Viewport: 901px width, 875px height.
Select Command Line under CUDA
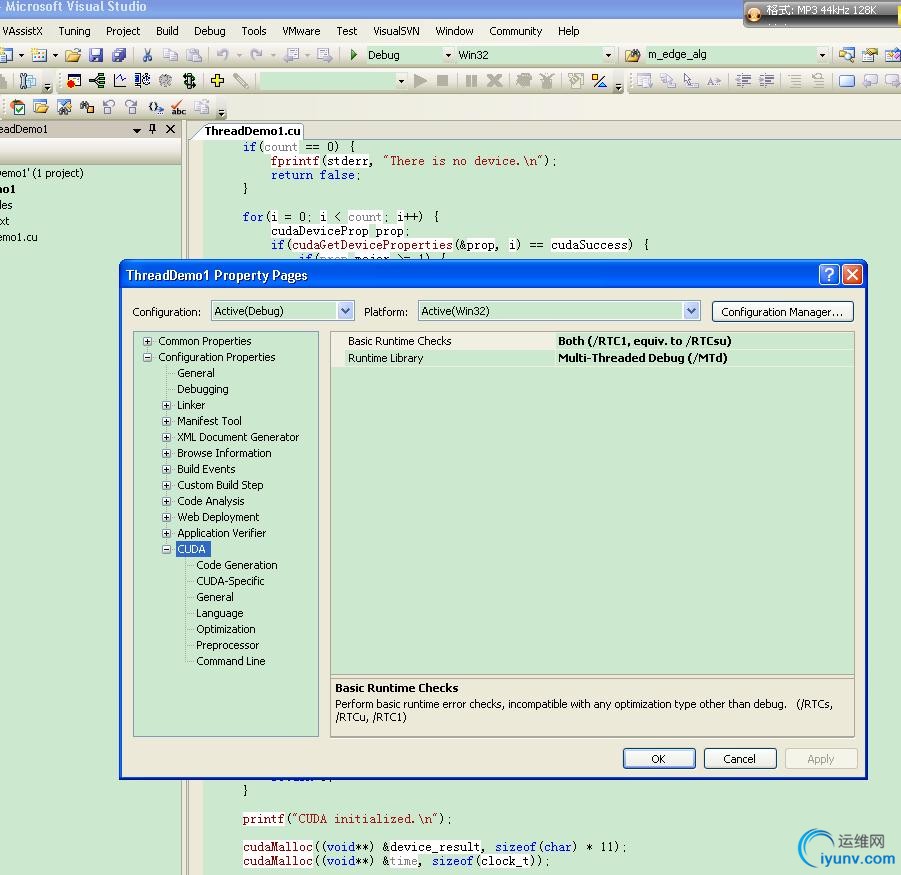point(230,661)
